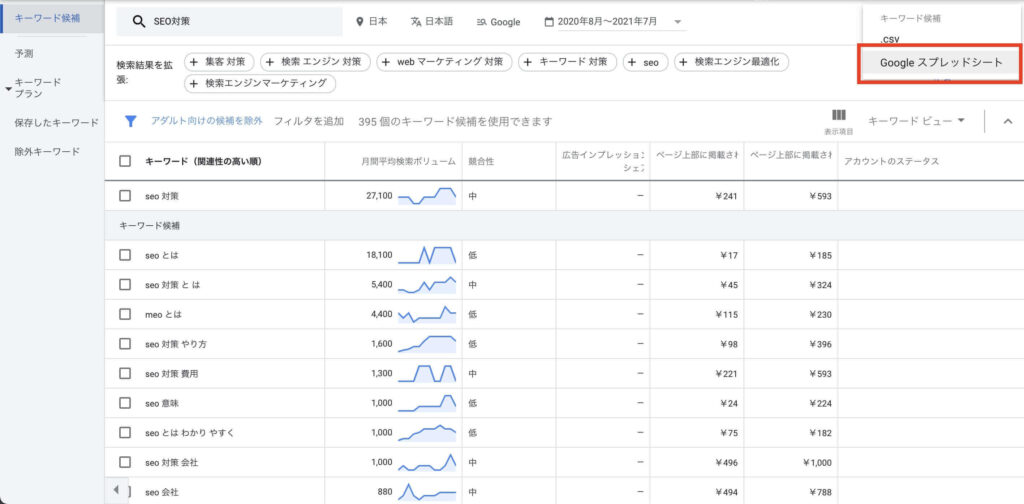Collapse the panel with the up chevron
This screenshot has height=504, width=1024.
click(1007, 121)
